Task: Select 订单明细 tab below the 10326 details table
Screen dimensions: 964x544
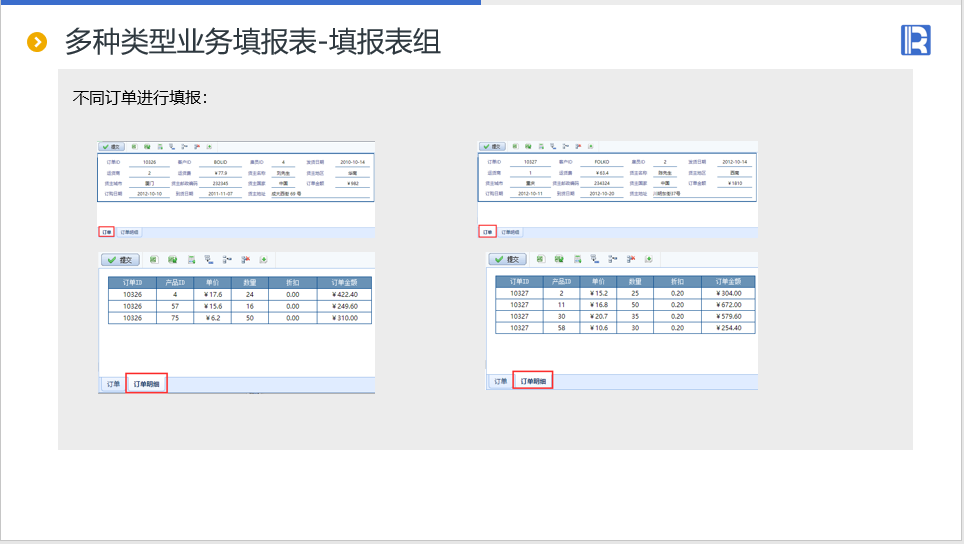Action: click(146, 384)
